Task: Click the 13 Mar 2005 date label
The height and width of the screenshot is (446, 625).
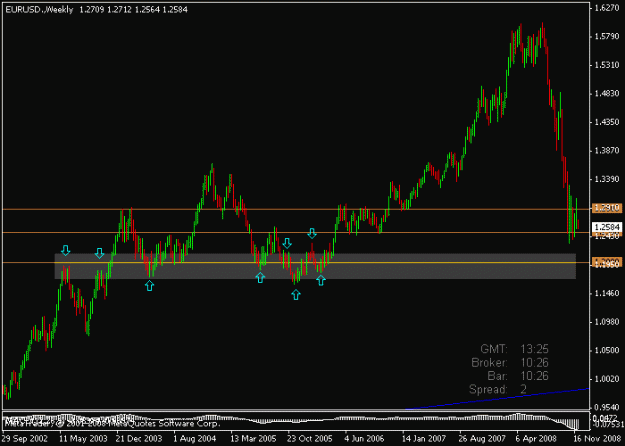Action: click(x=253, y=439)
